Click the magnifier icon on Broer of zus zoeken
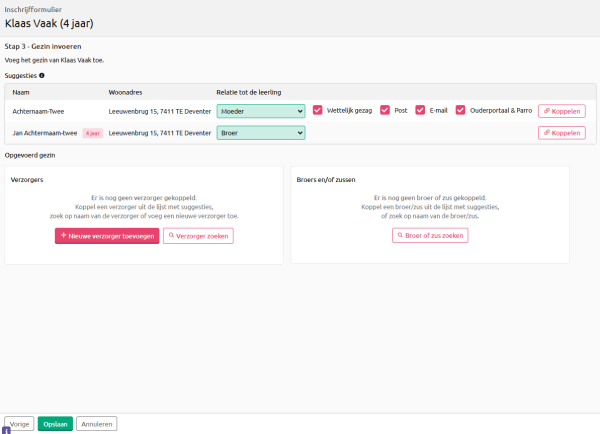This screenshot has width=600, height=434. (400, 236)
